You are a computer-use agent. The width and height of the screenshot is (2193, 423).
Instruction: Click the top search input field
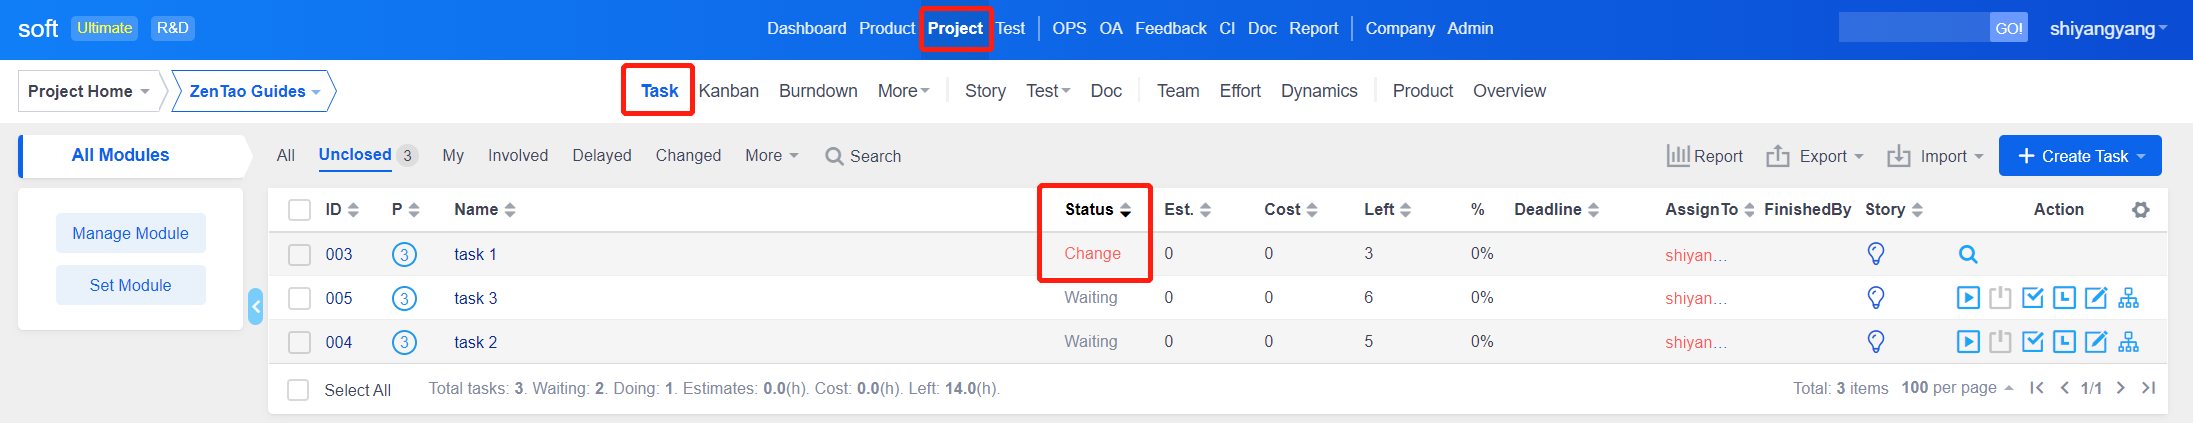coord(1912,28)
